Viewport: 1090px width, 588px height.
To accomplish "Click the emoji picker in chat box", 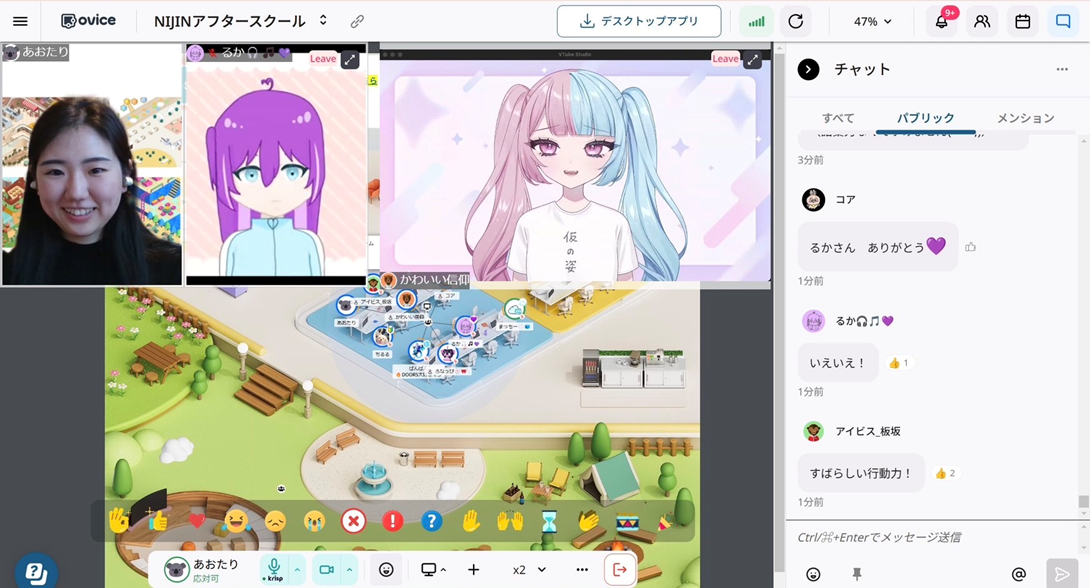I will [813, 574].
